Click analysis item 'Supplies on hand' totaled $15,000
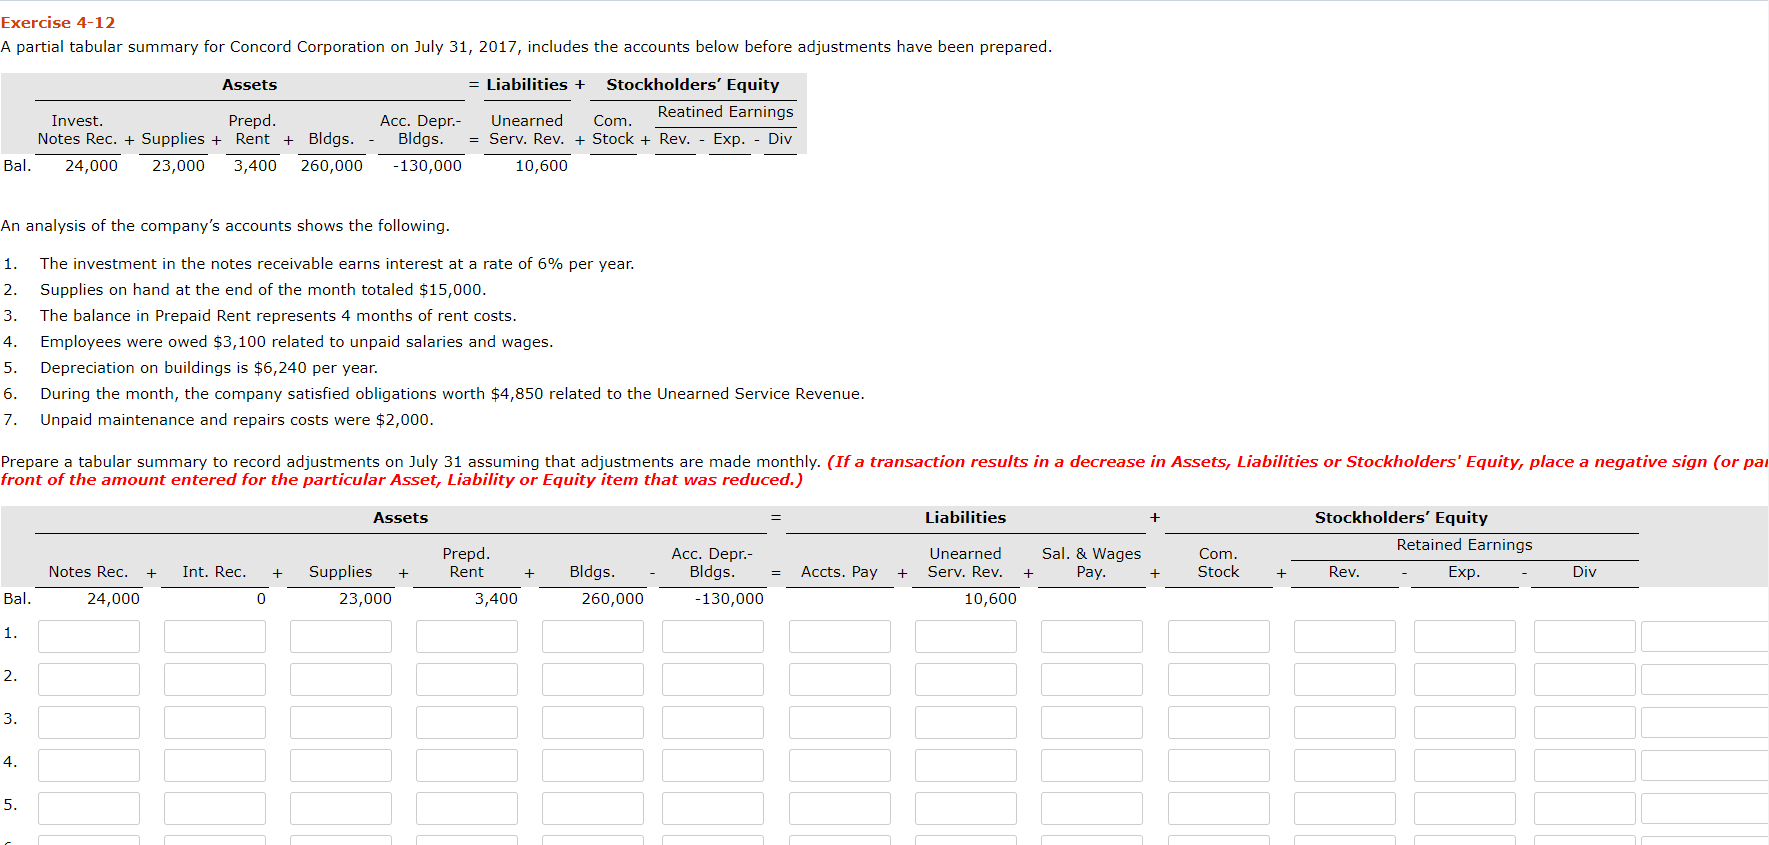 (263, 289)
